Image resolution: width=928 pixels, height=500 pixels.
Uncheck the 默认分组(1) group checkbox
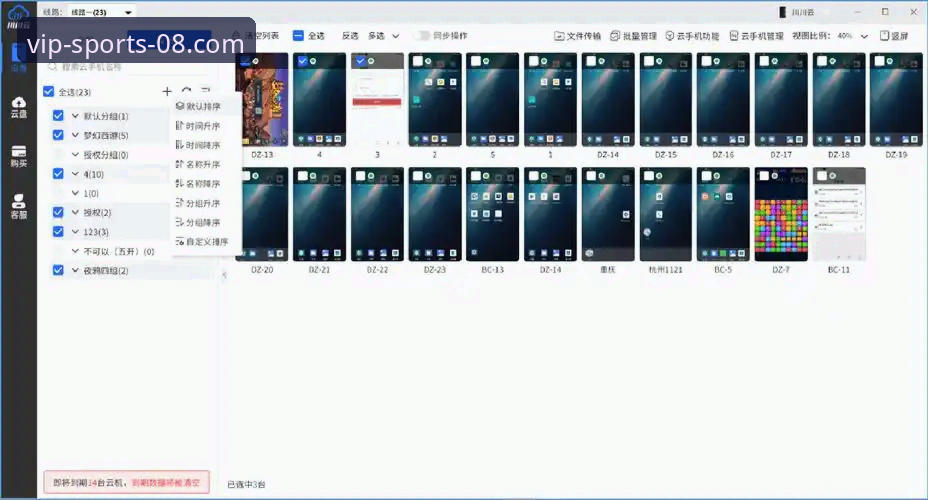58,115
